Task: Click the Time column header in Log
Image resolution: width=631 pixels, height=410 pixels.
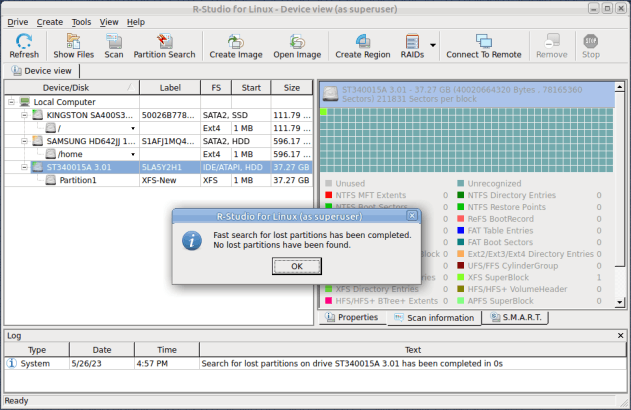Action: [167, 350]
